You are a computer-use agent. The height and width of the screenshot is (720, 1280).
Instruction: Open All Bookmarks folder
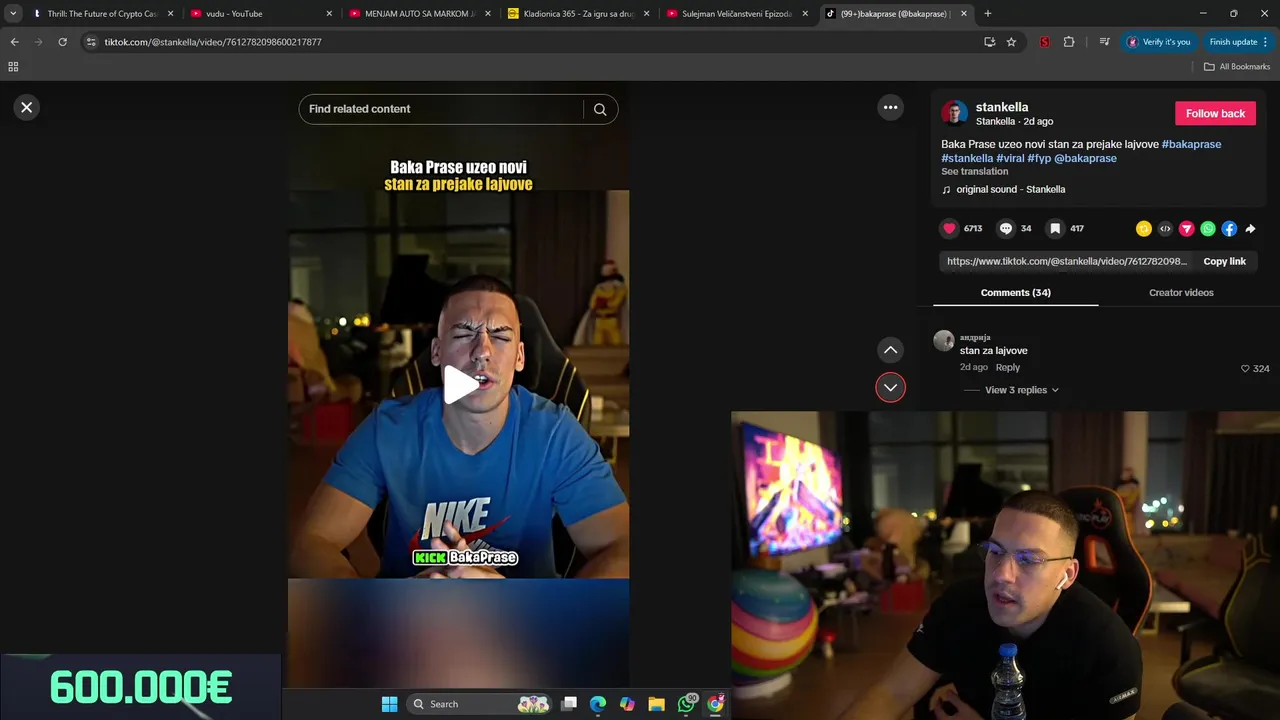1237,67
